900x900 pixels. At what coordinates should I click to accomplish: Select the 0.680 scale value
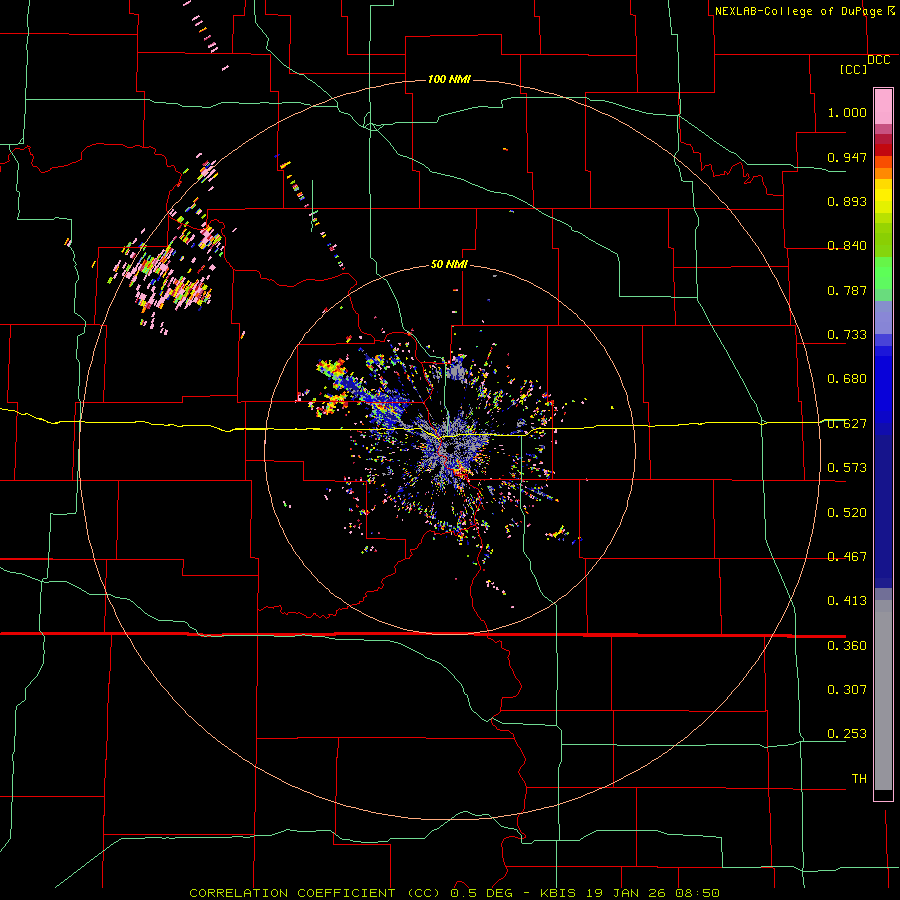click(x=847, y=379)
